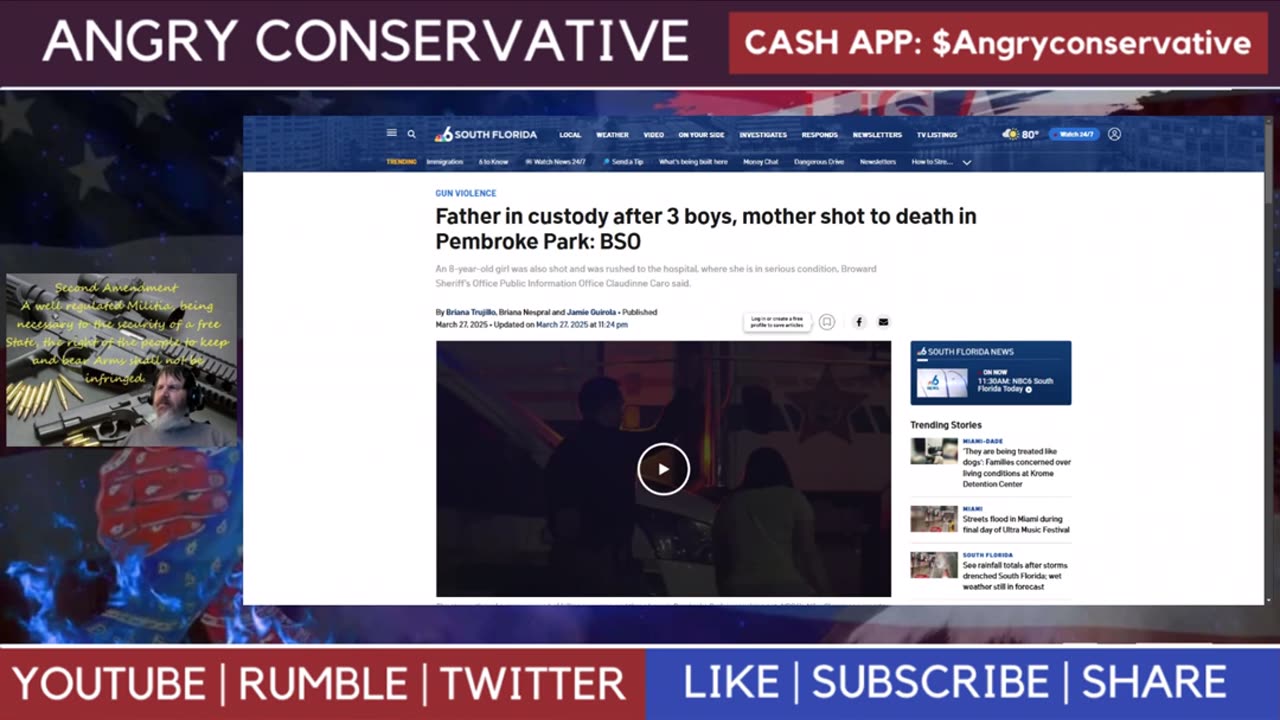This screenshot has height=720, width=1280.
Task: Open Krome Detention story thumbnail
Action: (x=933, y=451)
